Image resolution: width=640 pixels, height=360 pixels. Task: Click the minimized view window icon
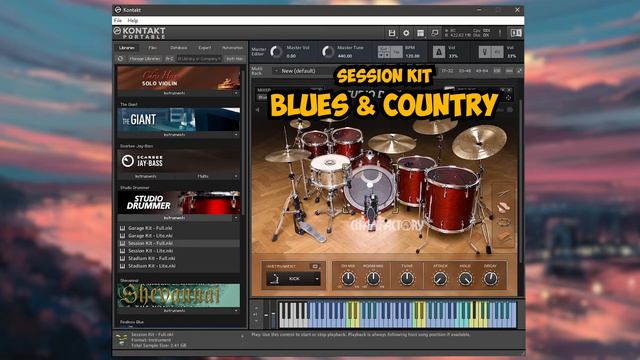pos(435,33)
